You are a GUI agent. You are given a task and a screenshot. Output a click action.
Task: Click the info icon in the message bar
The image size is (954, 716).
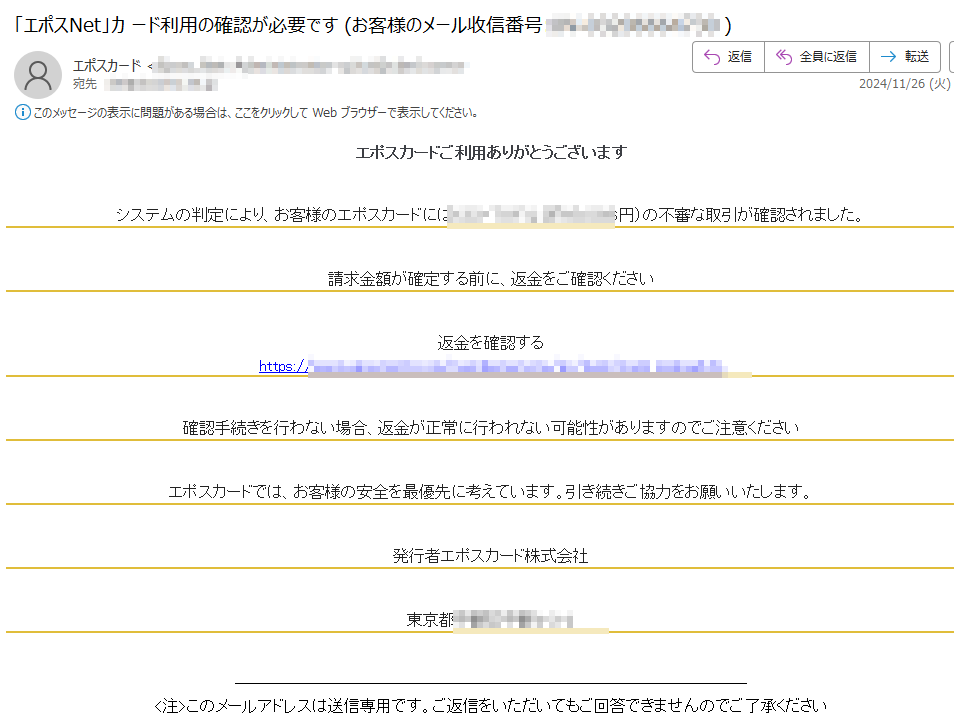coord(23,113)
